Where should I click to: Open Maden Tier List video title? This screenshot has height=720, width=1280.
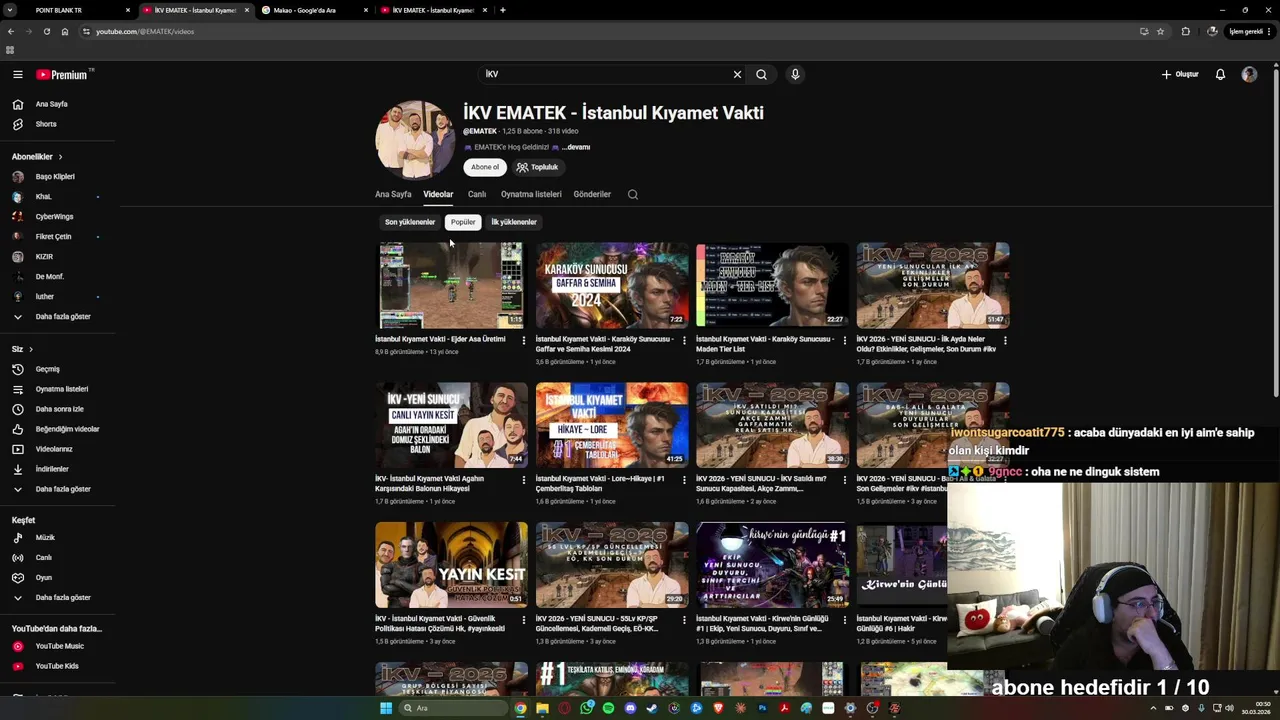click(x=764, y=343)
